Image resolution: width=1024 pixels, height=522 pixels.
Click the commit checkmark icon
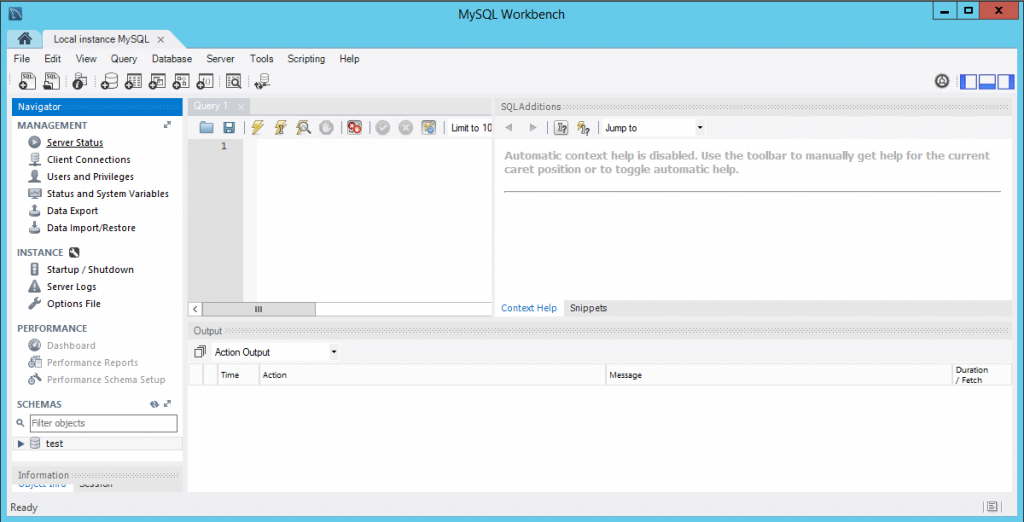tap(383, 128)
